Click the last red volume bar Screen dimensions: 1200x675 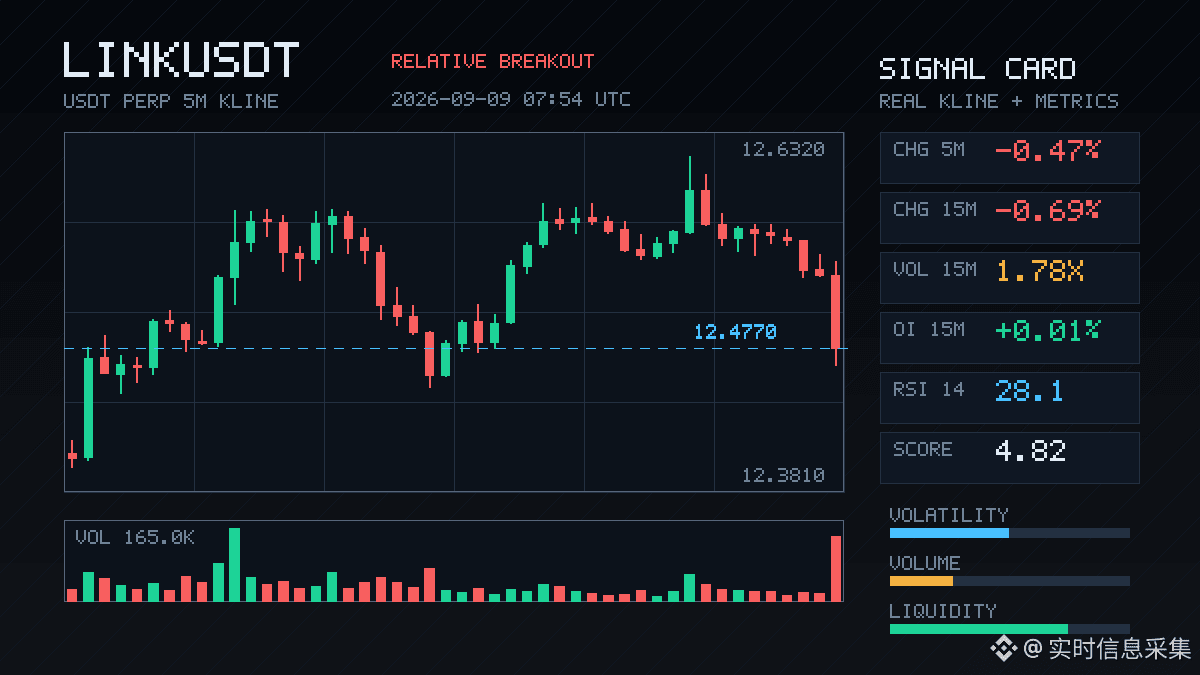tap(836, 568)
